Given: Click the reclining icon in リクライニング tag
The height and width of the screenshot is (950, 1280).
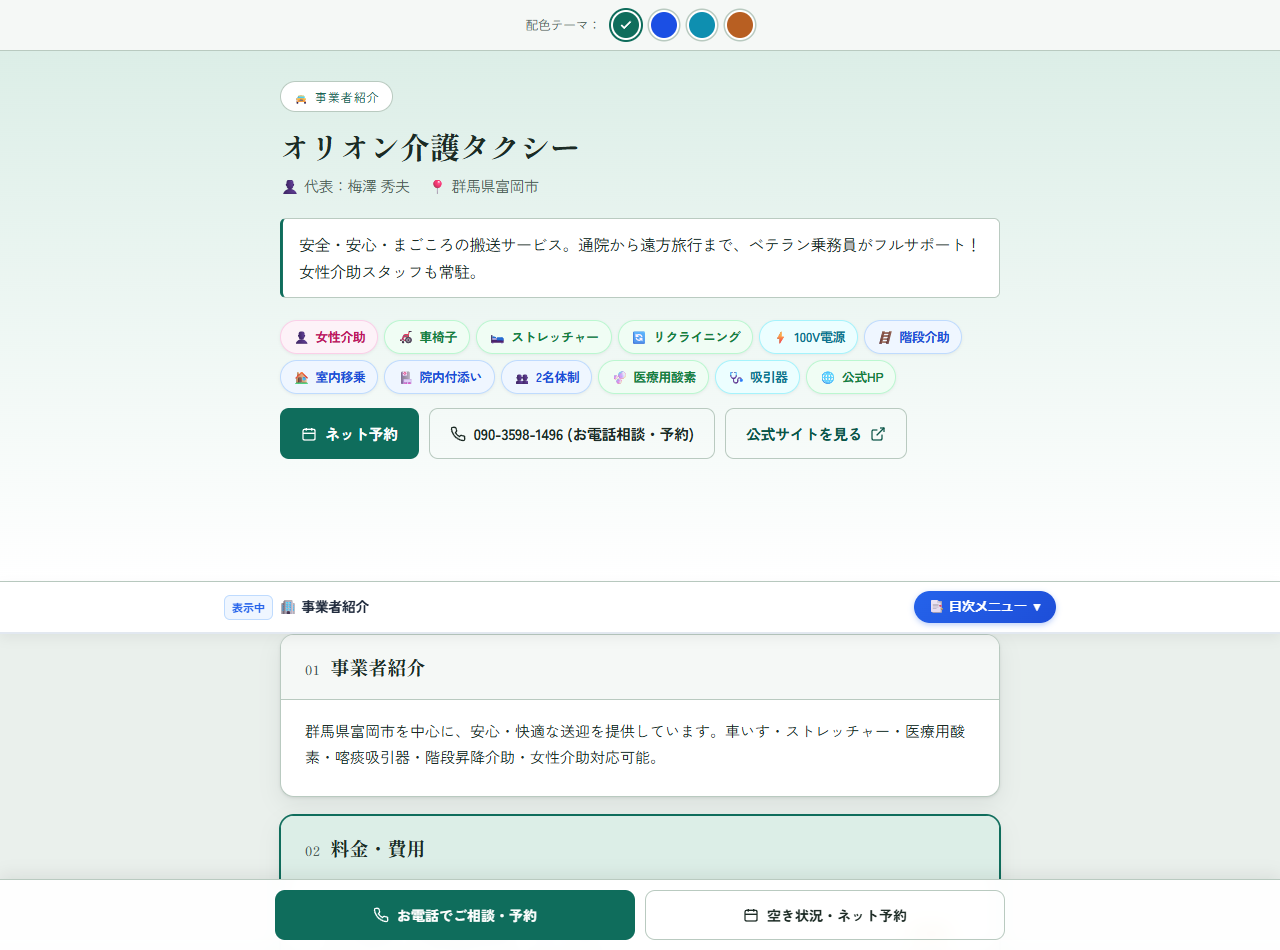Looking at the screenshot, I should pyautogui.click(x=639, y=338).
